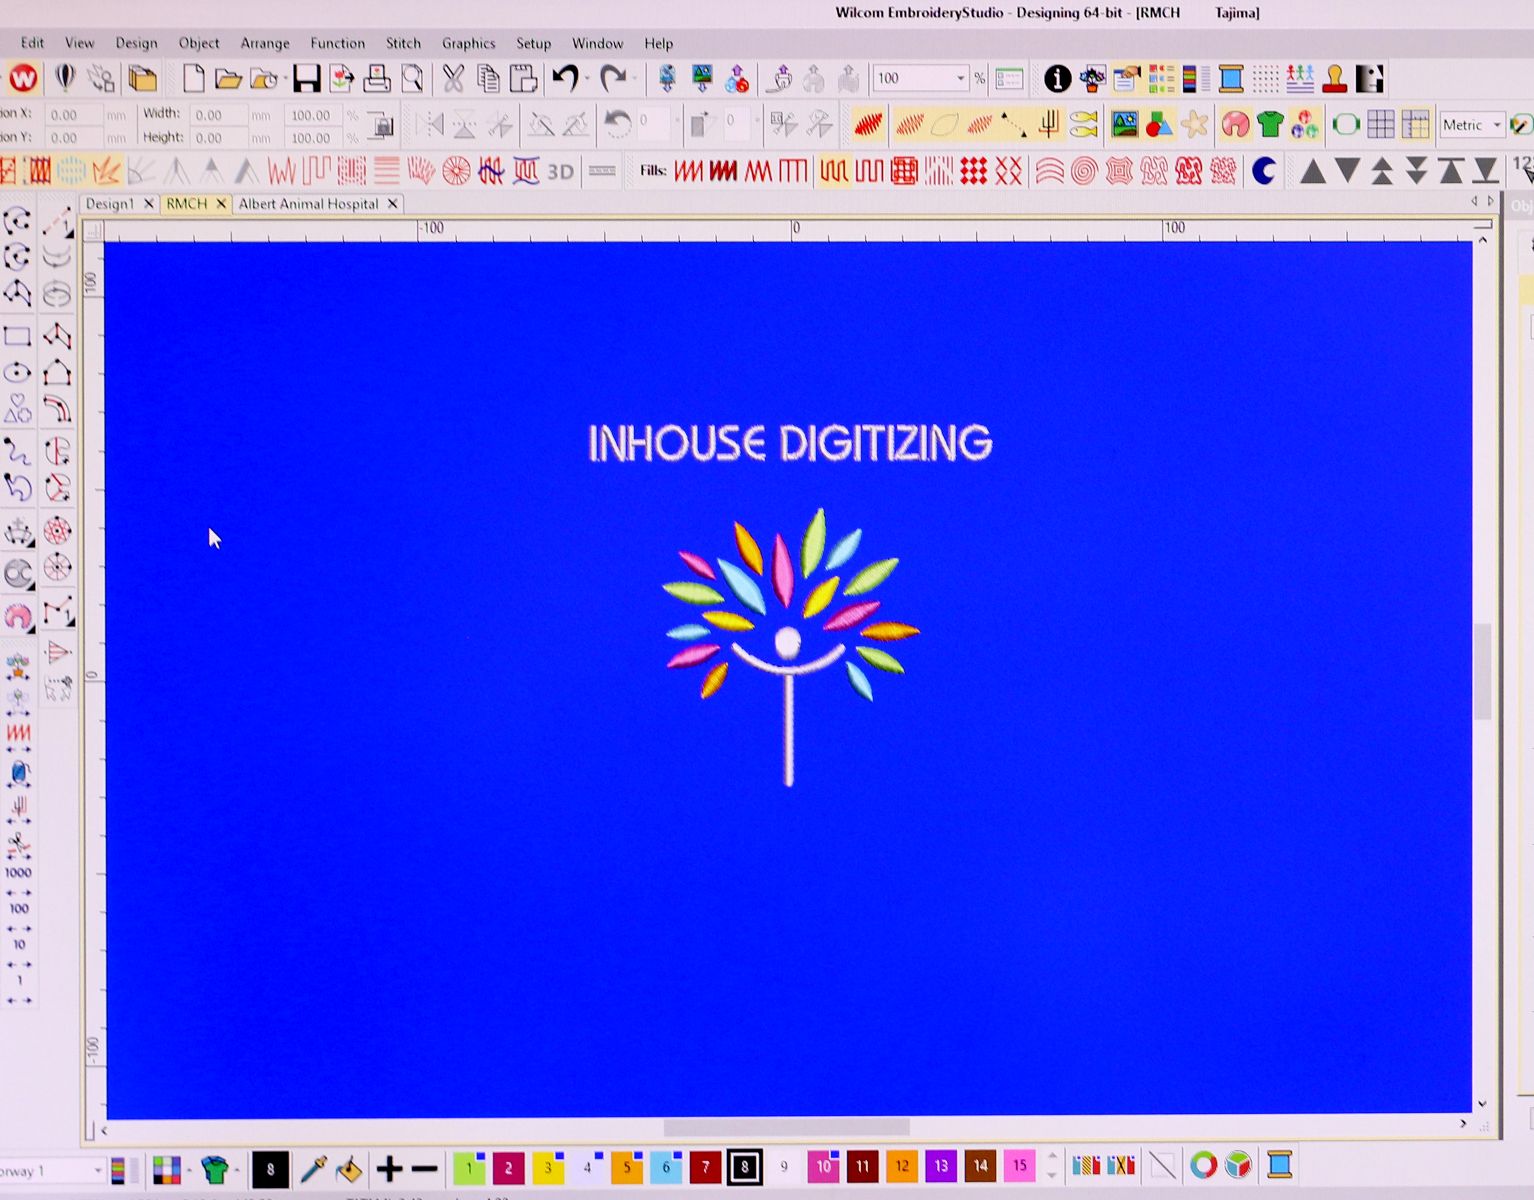The height and width of the screenshot is (1200, 1534).
Task: Click the plus icon to add color
Action: click(x=389, y=1167)
